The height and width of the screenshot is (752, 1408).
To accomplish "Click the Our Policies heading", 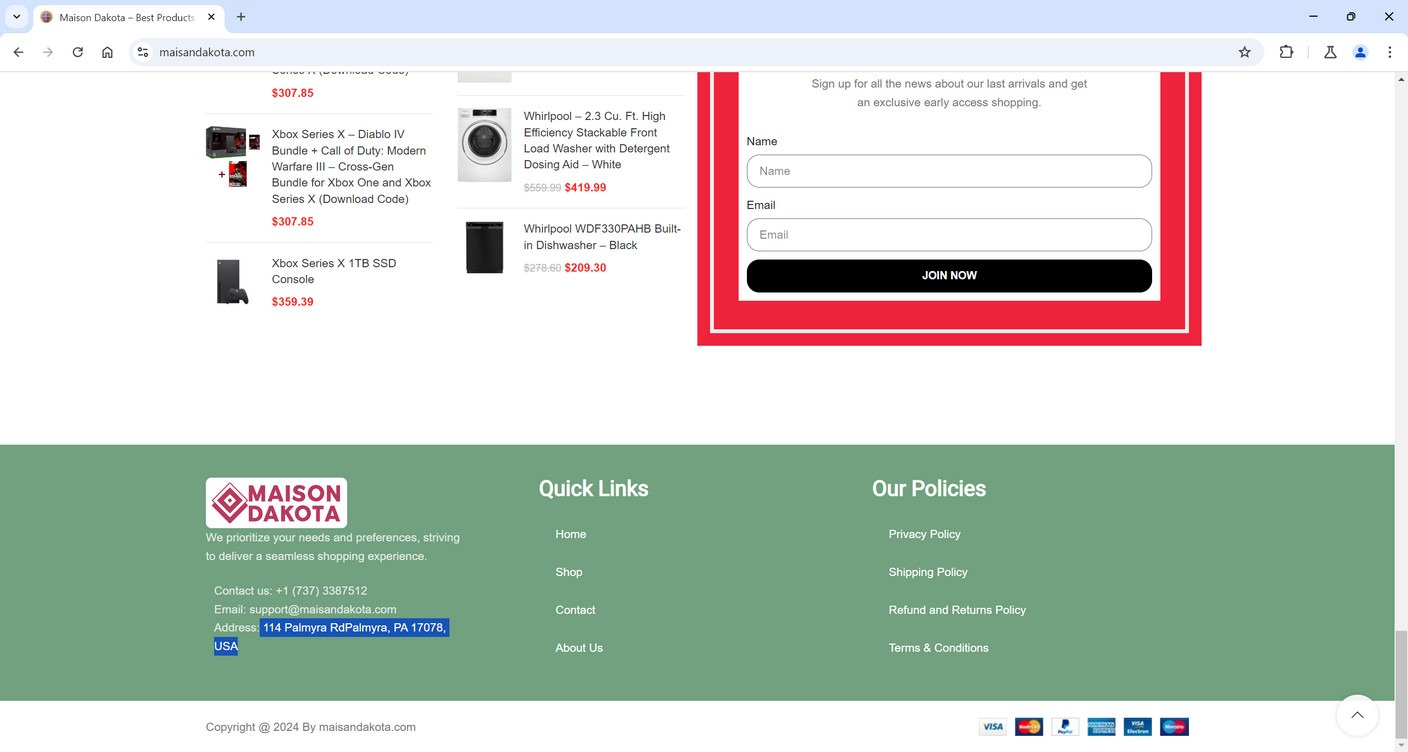I will (x=929, y=489).
